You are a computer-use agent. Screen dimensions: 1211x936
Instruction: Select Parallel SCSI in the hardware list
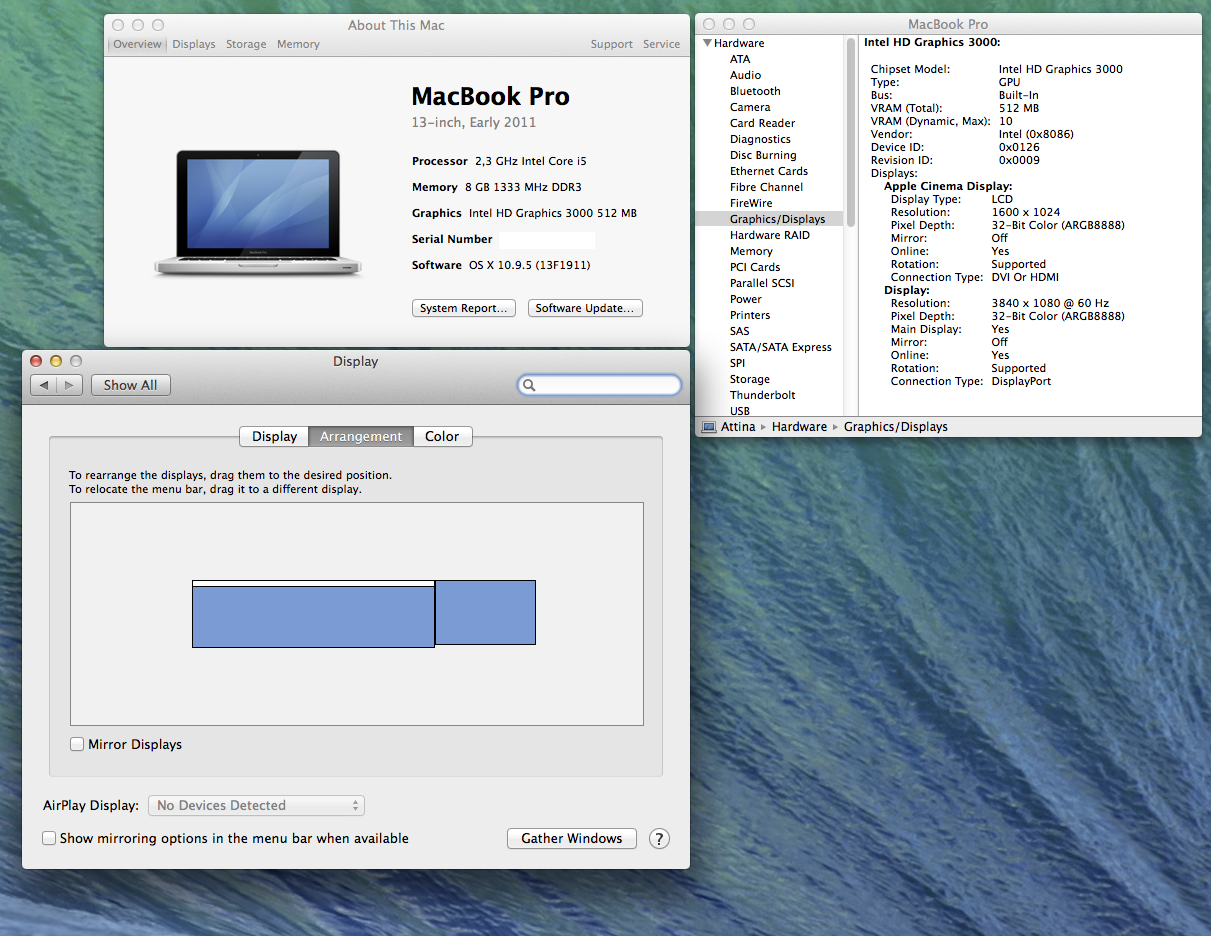762,283
